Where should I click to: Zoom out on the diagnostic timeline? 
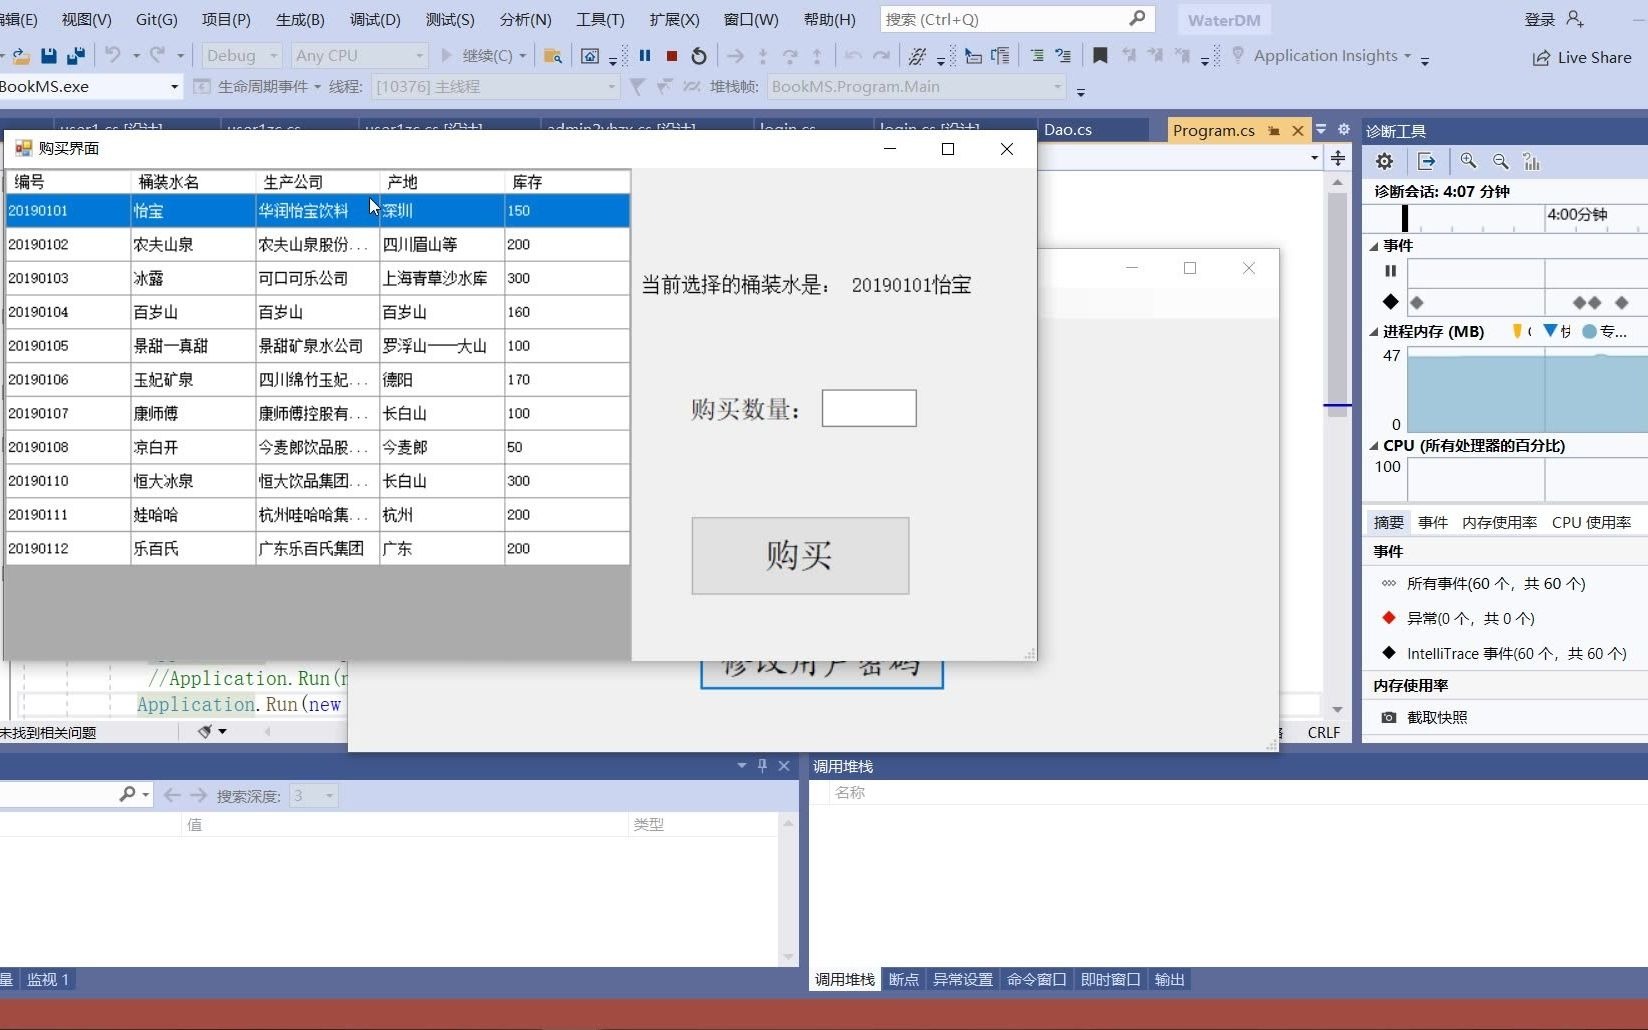click(x=1500, y=161)
